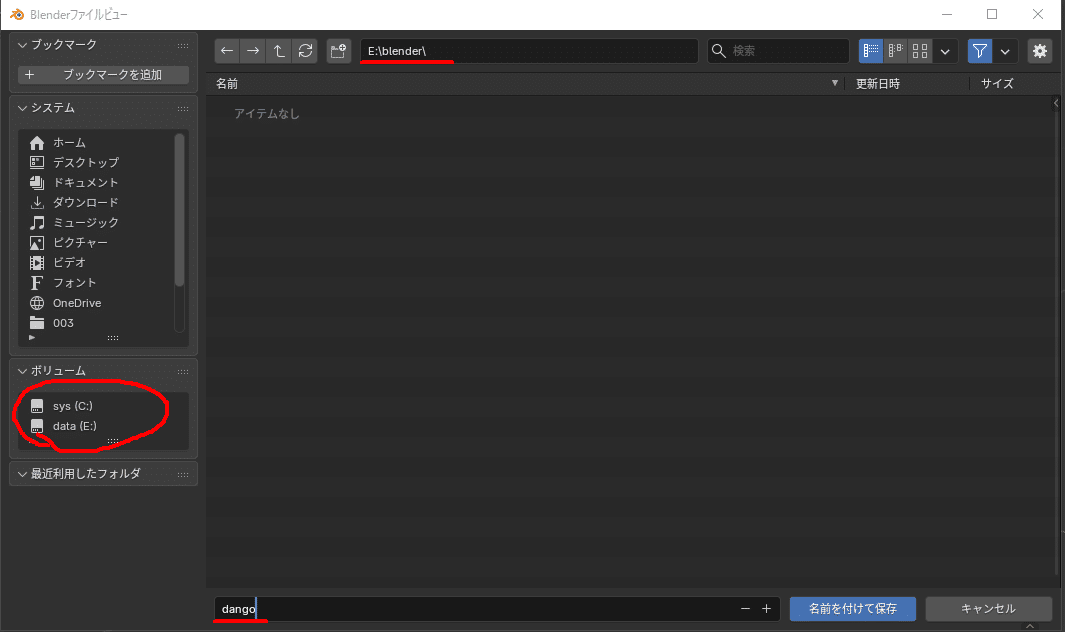Click システム panel drag handle
Image resolution: width=1065 pixels, height=632 pixels.
click(183, 109)
